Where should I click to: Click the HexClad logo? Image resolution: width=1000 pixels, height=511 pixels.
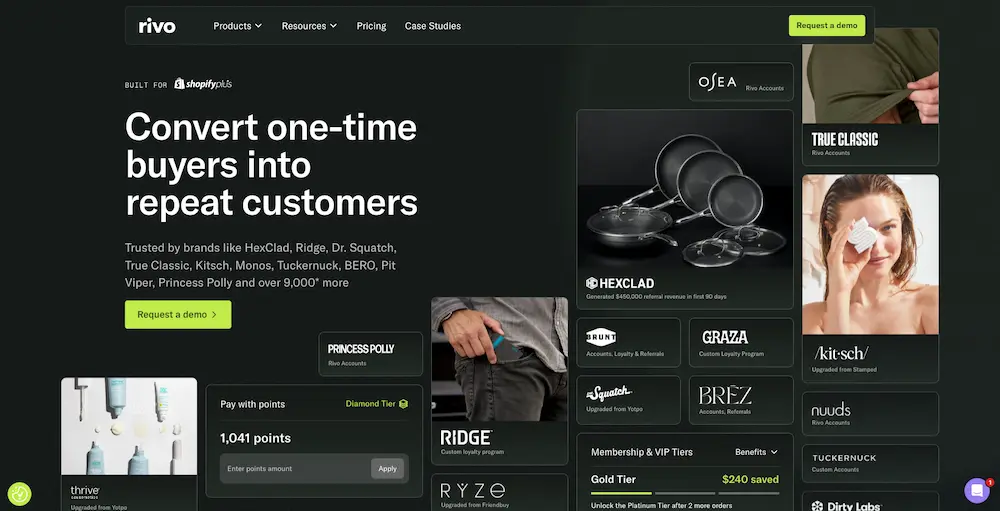tap(620, 283)
